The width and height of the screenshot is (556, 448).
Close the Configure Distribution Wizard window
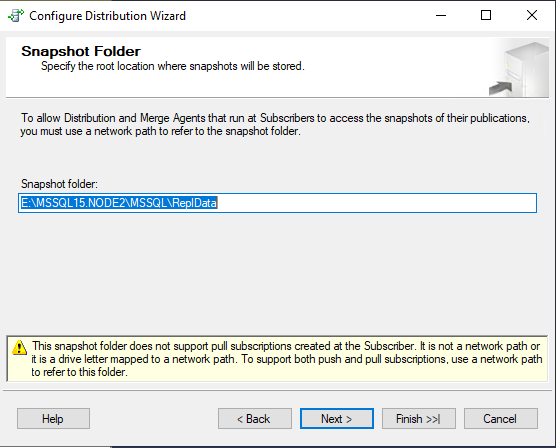[x=532, y=15]
